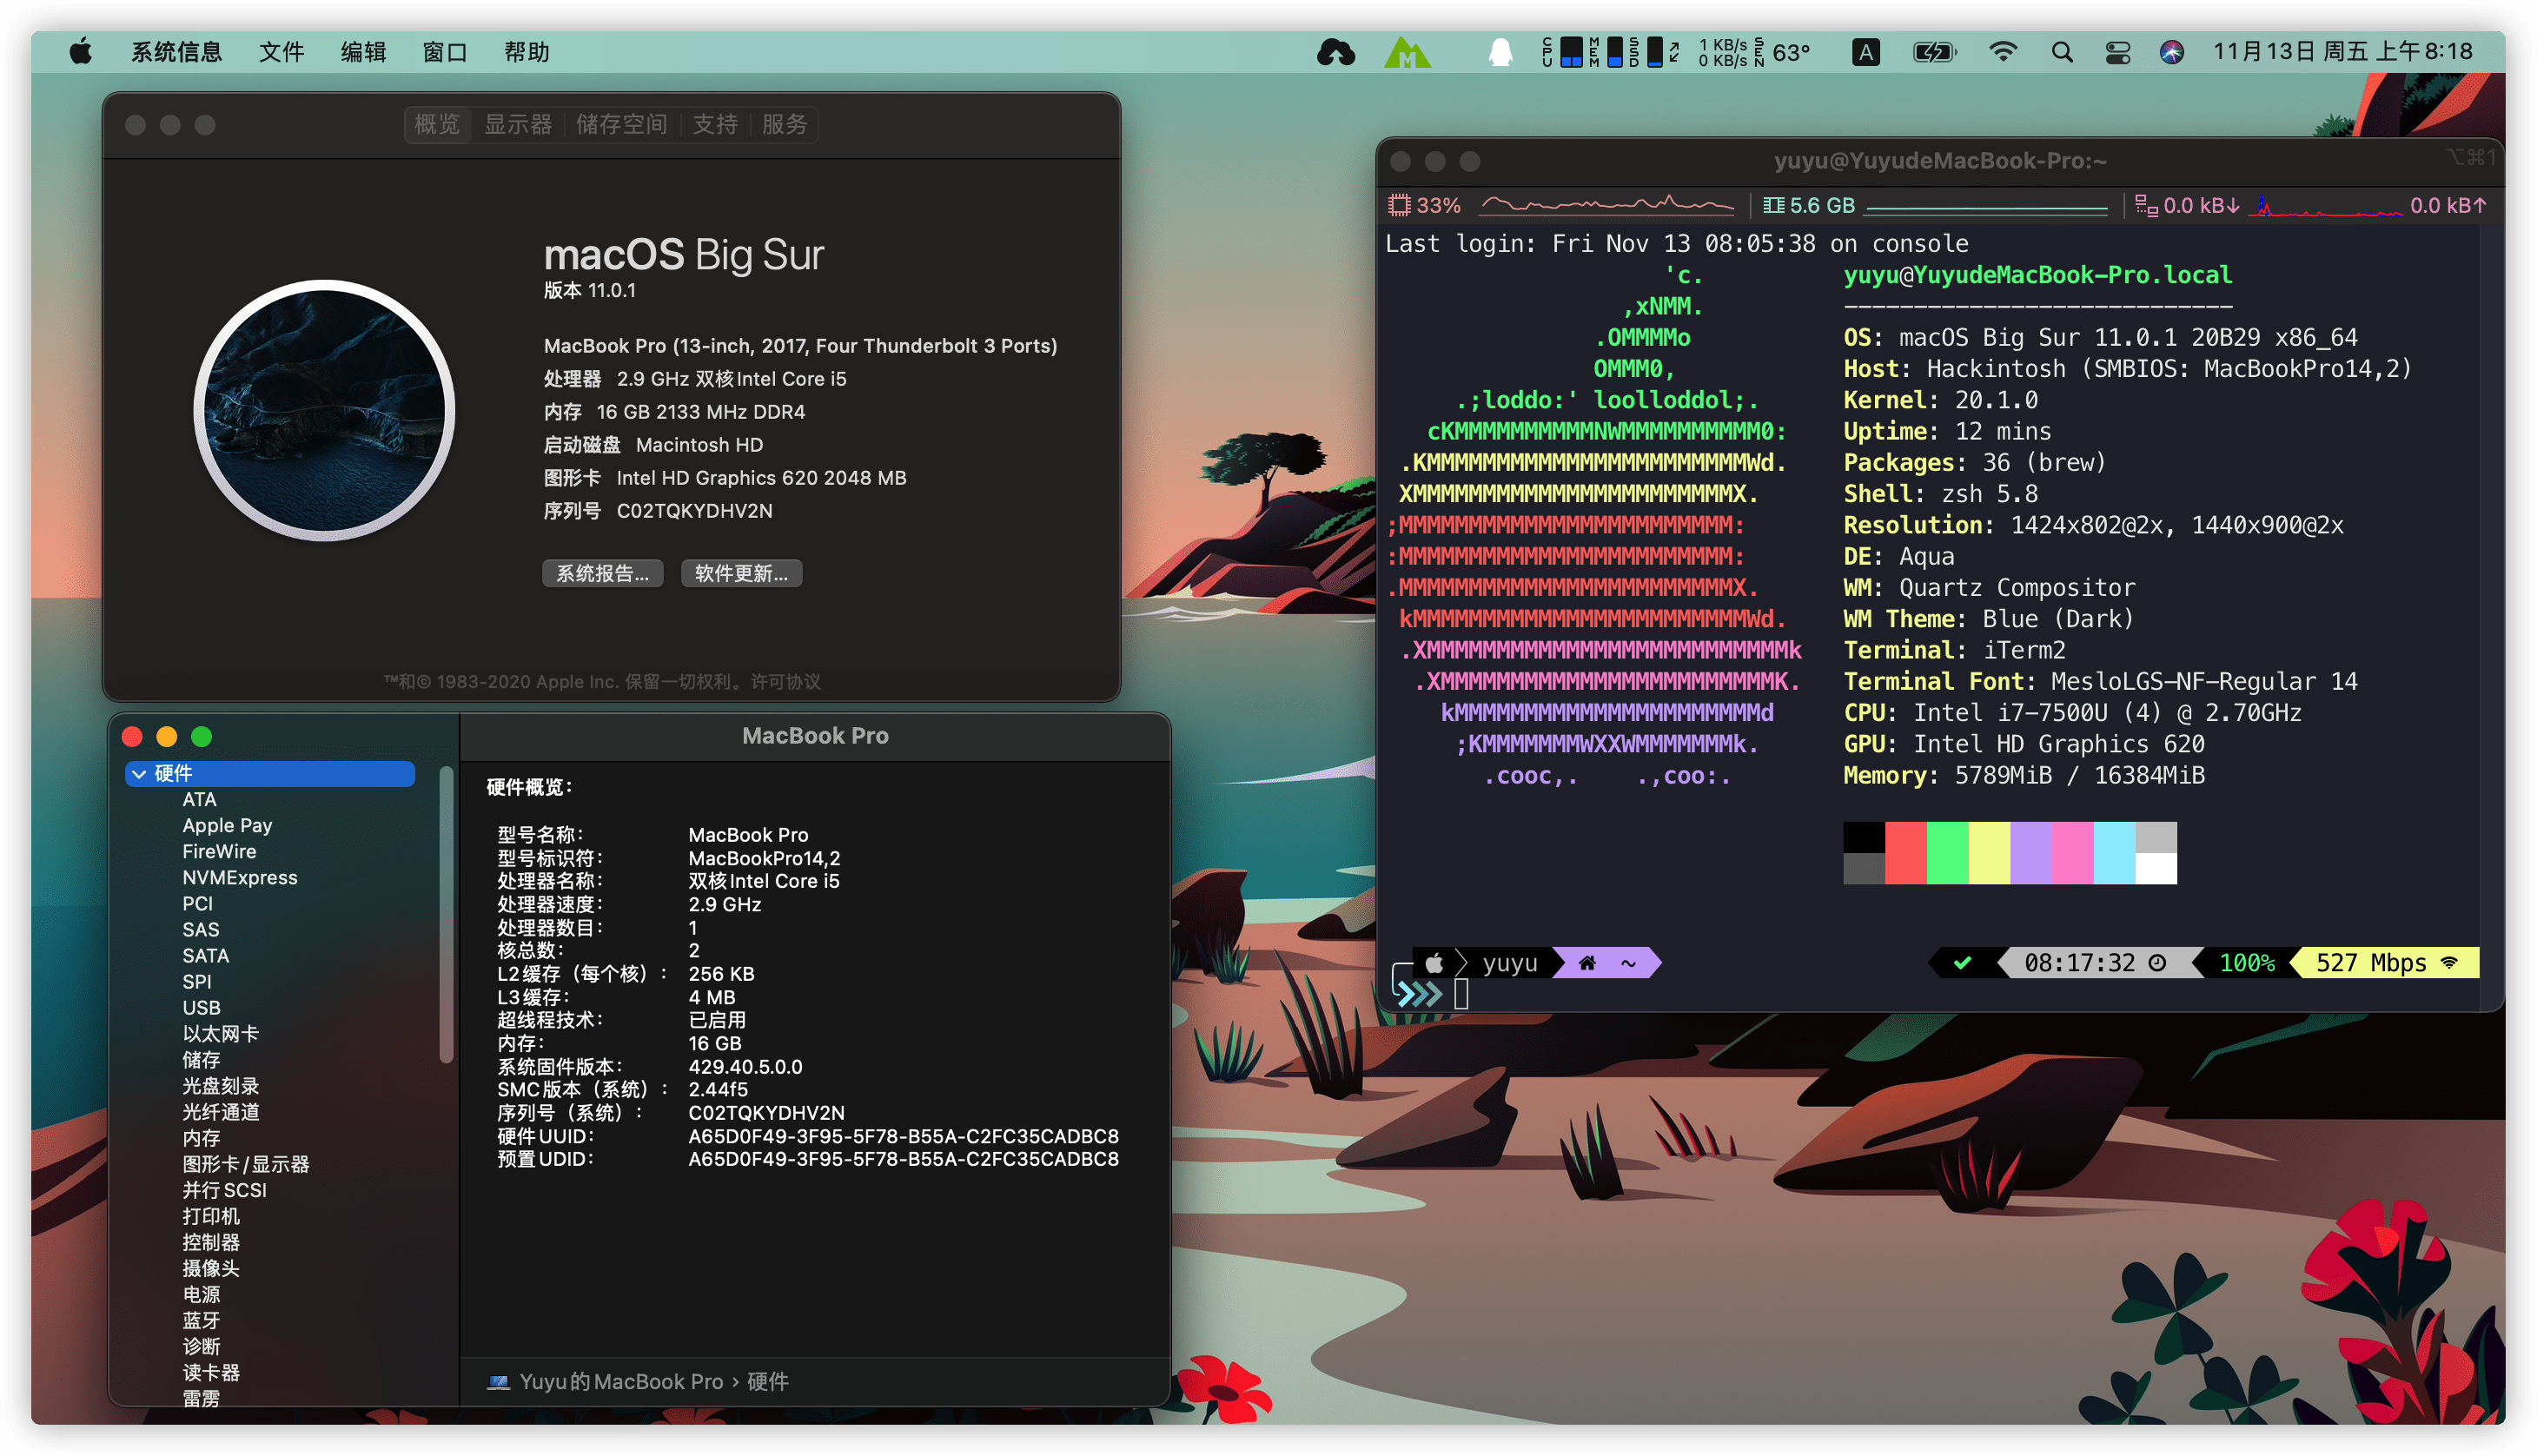2537x1456 pixels.
Task: Click the 63° temperature sensor indicator
Action: click(x=1791, y=52)
